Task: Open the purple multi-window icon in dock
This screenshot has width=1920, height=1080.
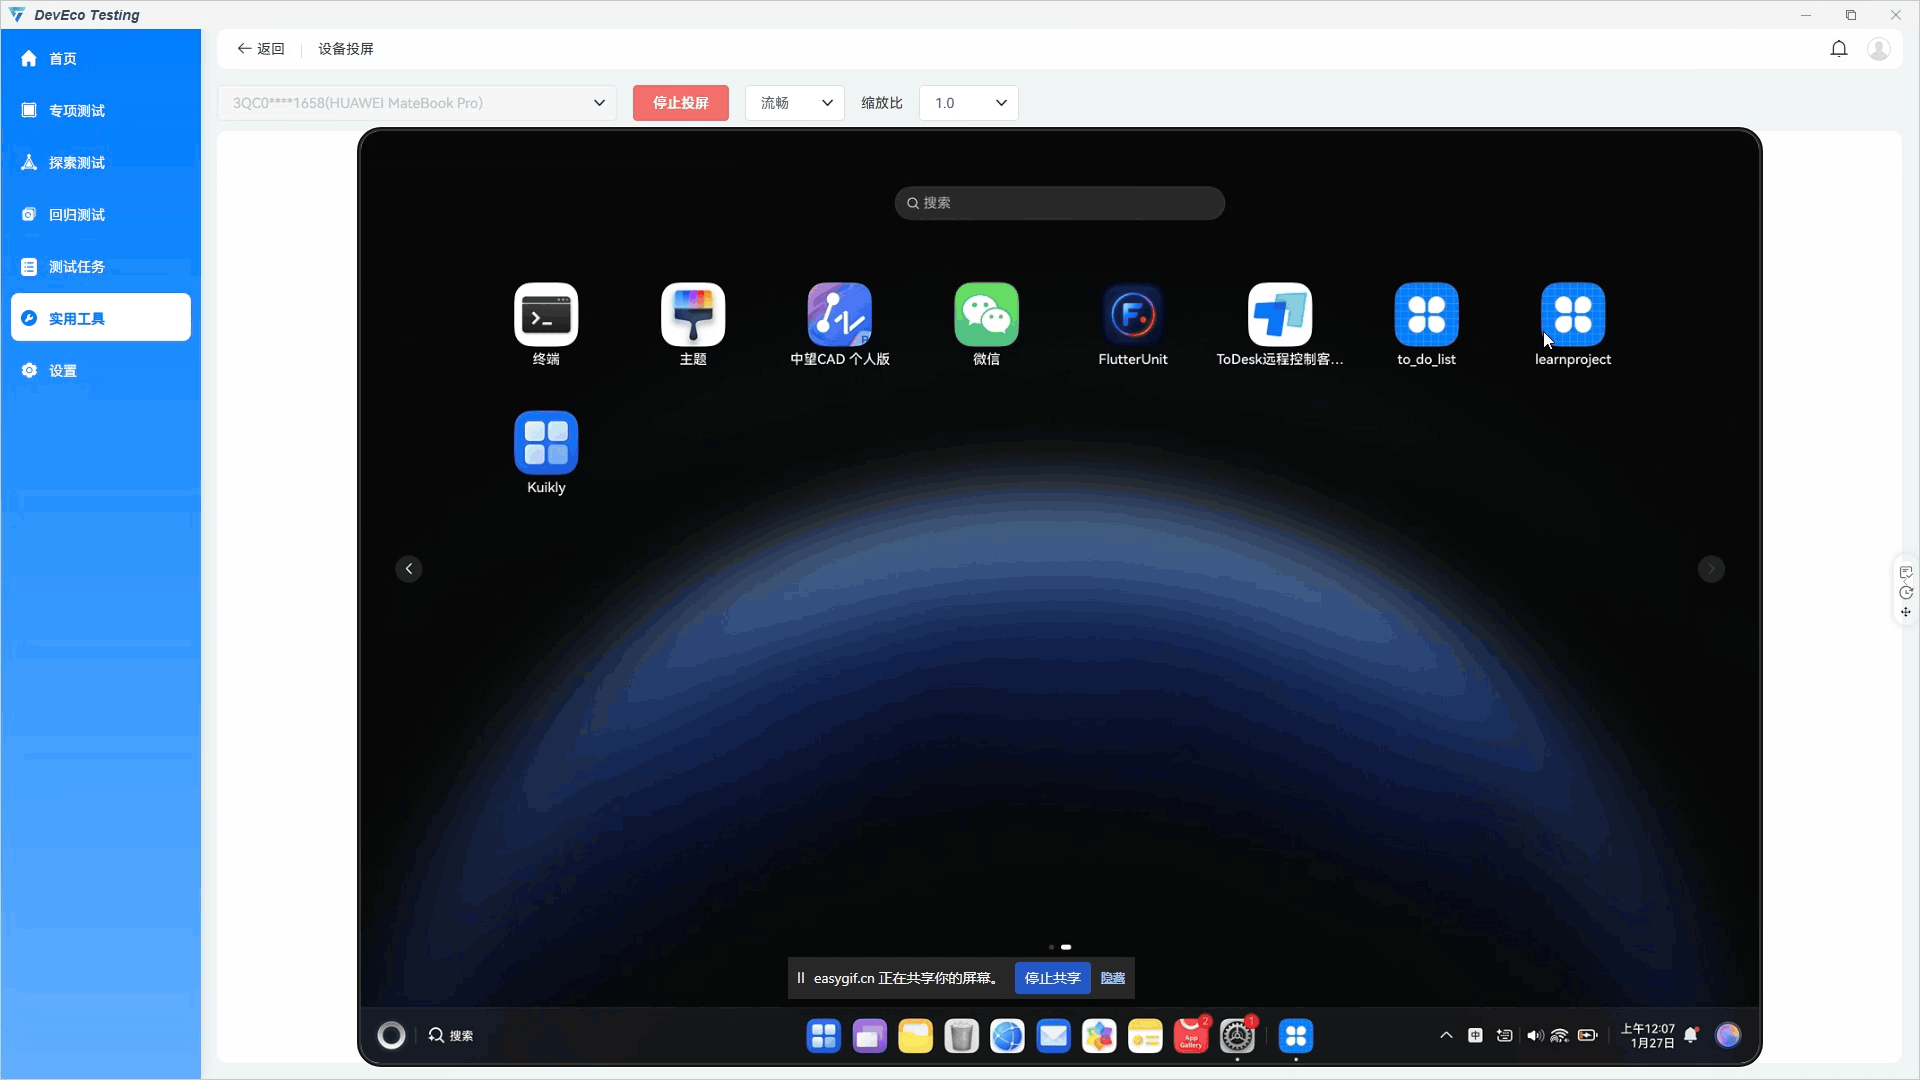Action: point(870,1036)
